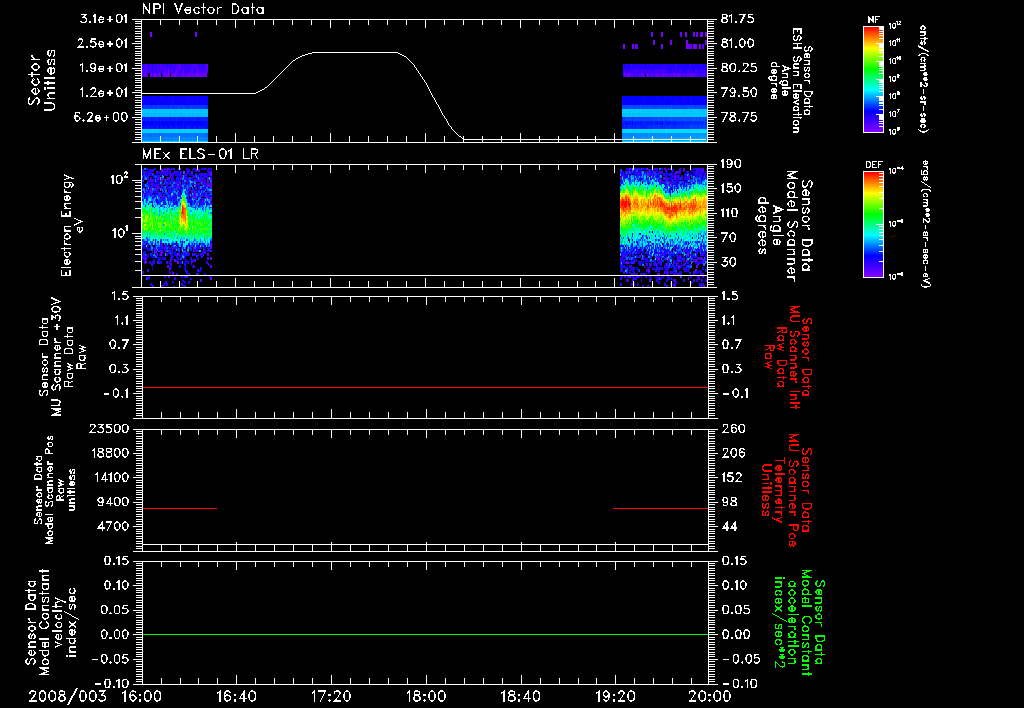Click the 4700 scanner position tick label

tap(112, 526)
